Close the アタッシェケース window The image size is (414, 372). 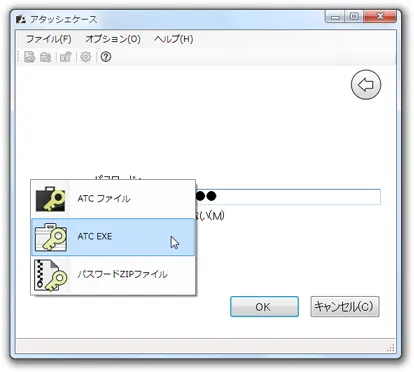click(x=380, y=16)
